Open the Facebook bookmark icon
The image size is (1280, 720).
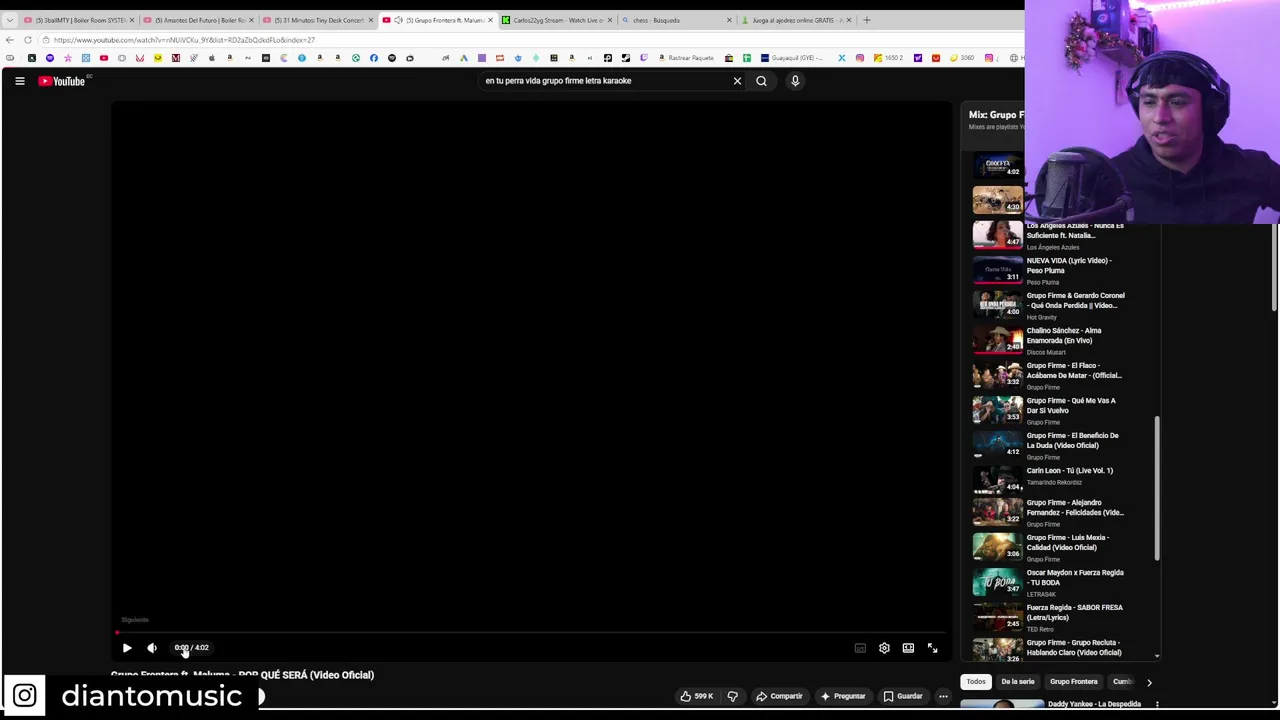[374, 58]
